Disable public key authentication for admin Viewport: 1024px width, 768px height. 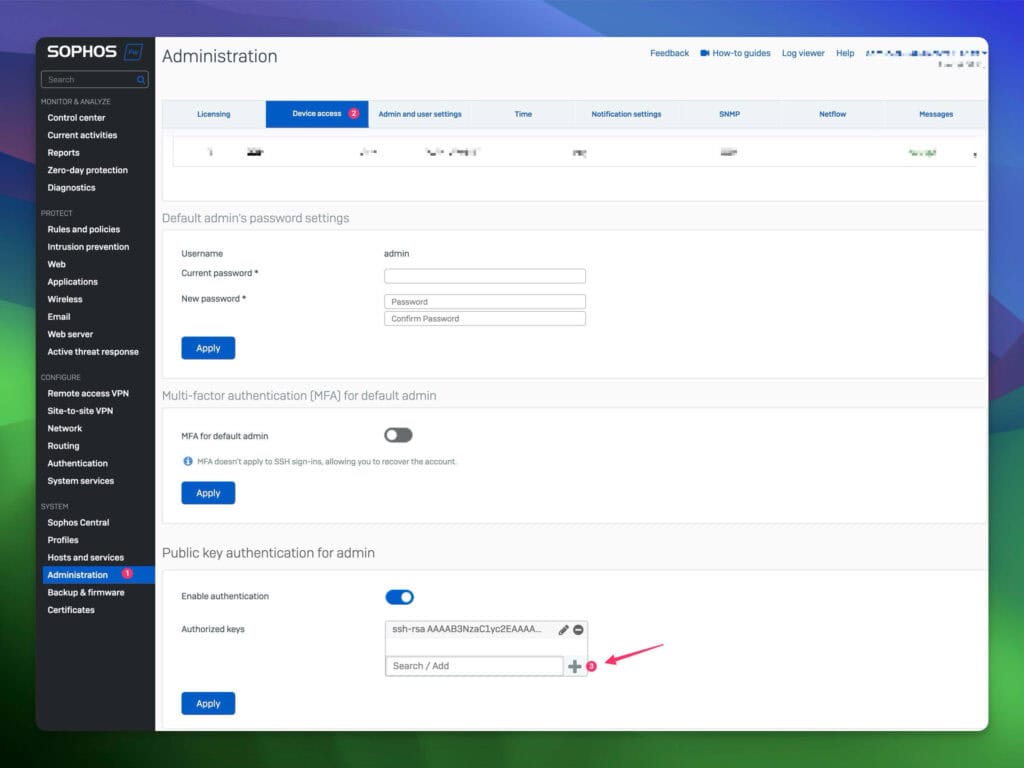pos(399,596)
